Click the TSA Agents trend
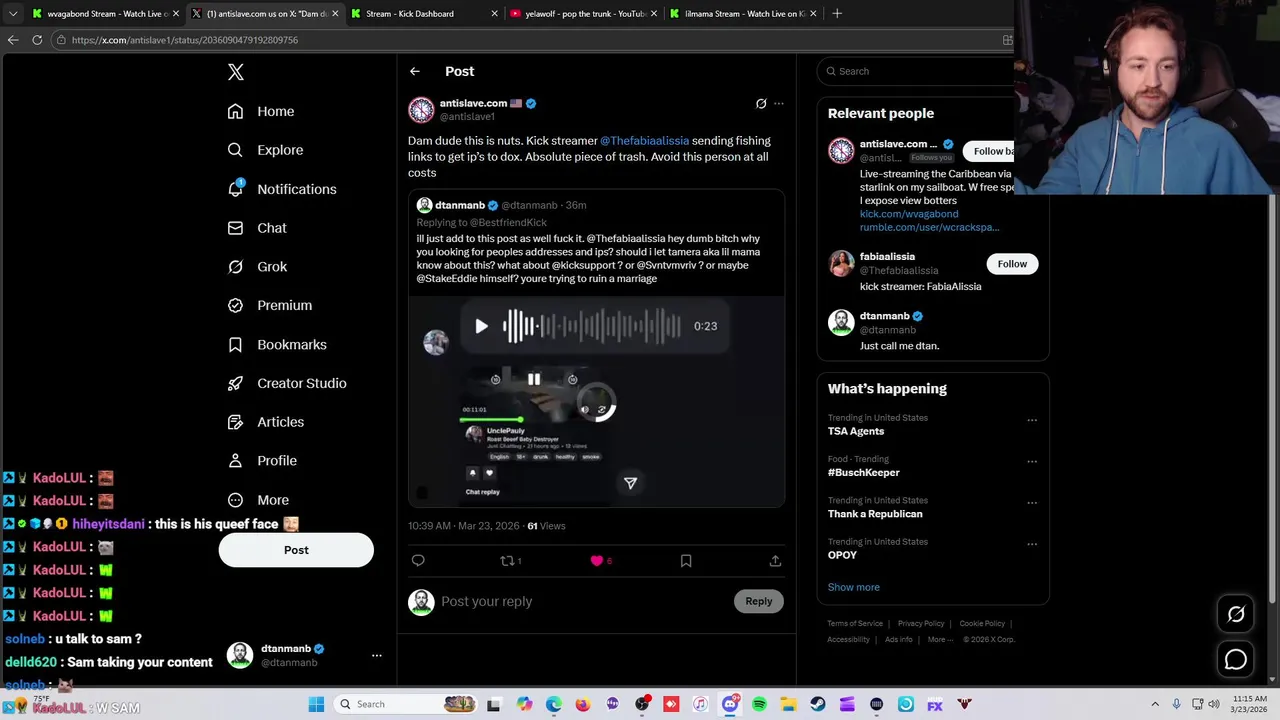 coord(856,431)
